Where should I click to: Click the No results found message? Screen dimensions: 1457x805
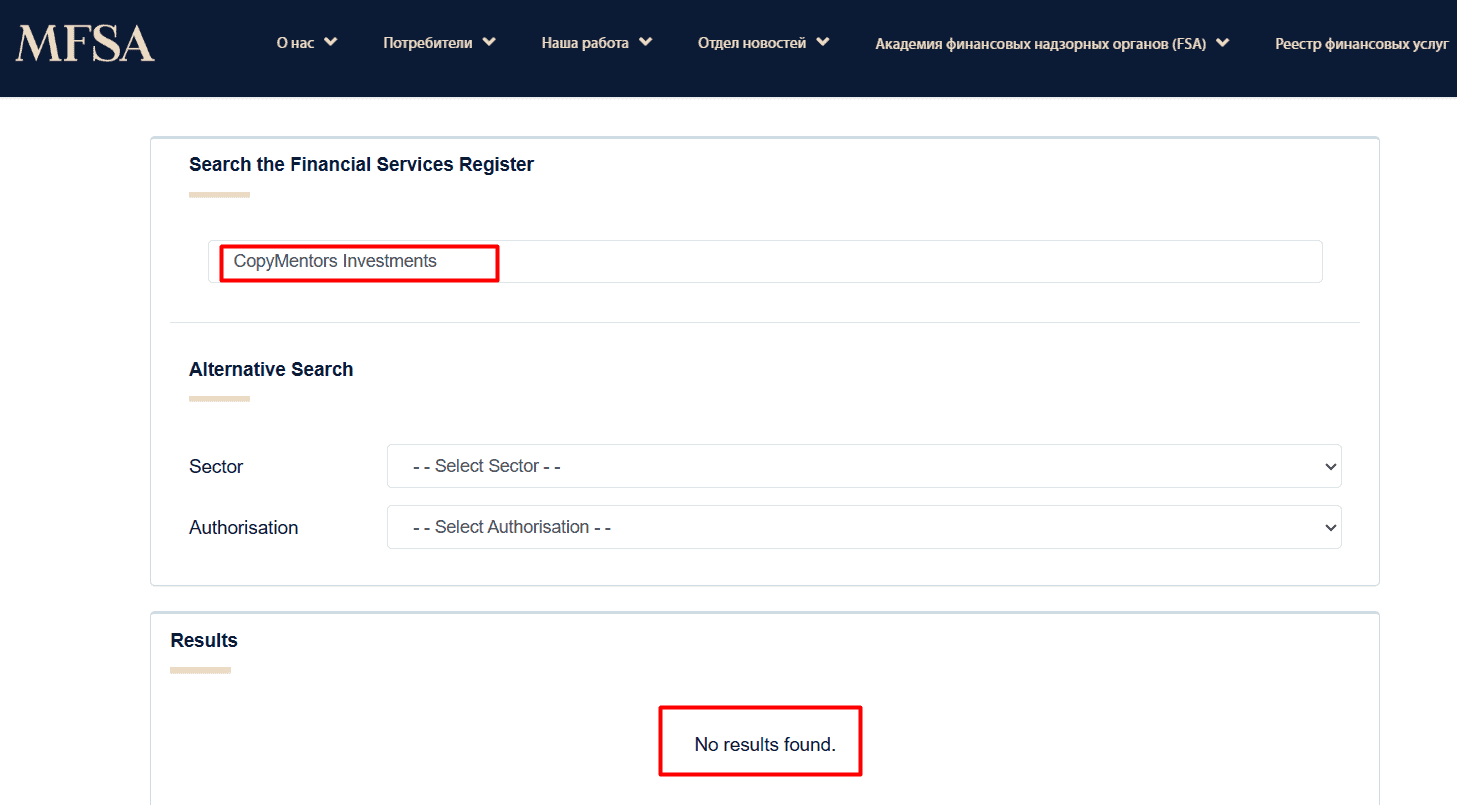pos(764,745)
